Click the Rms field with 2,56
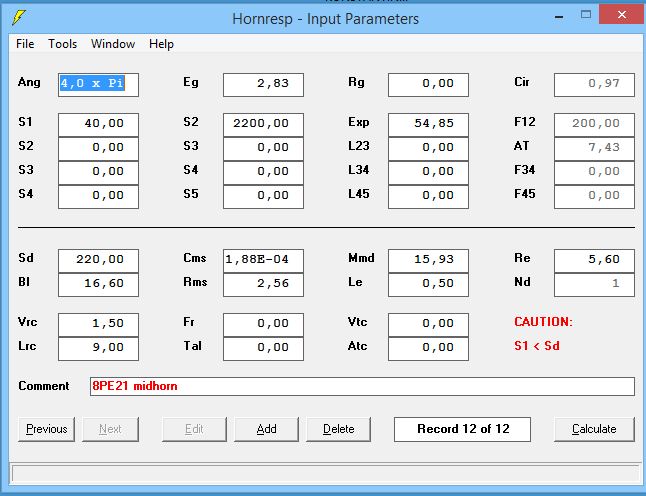Viewport: 646px width, 496px height. (x=263, y=285)
